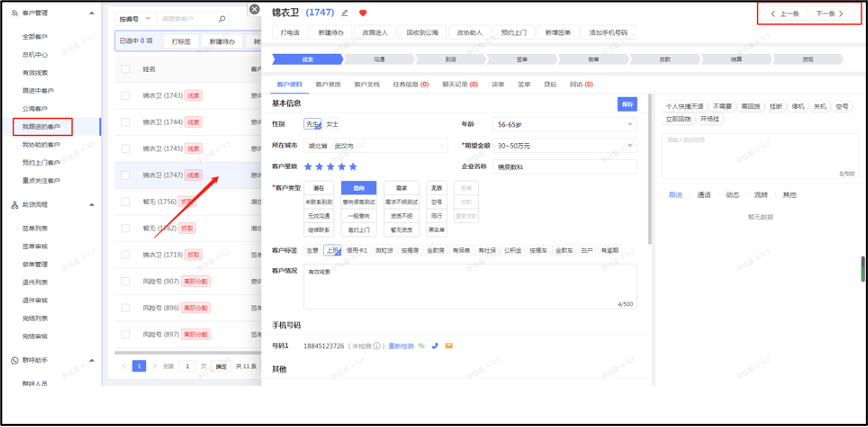Viewport: 868px width, 427px height.
Task: Set customer rating to the first star
Action: pos(308,166)
